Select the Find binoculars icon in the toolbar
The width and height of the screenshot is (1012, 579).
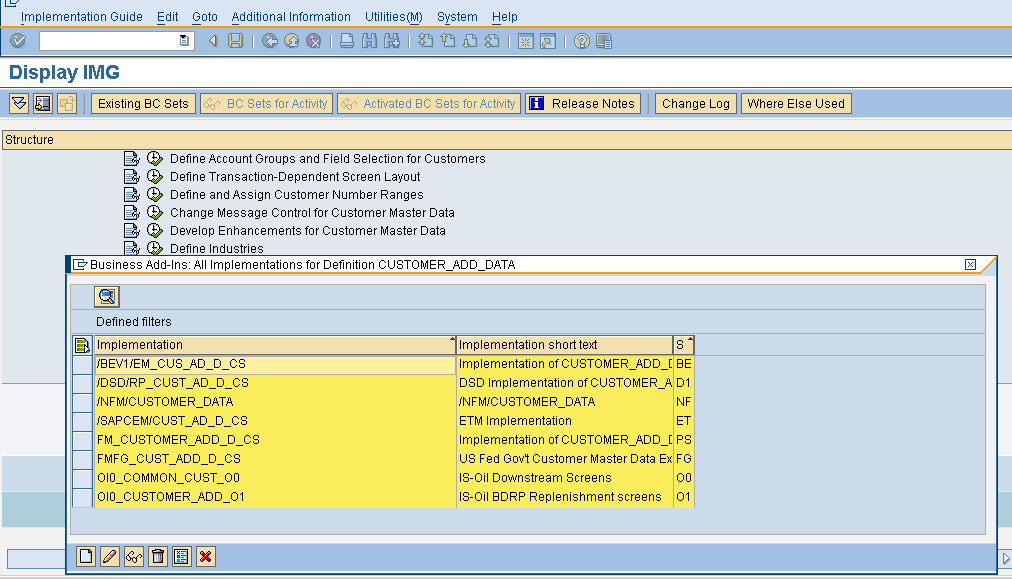click(x=368, y=41)
